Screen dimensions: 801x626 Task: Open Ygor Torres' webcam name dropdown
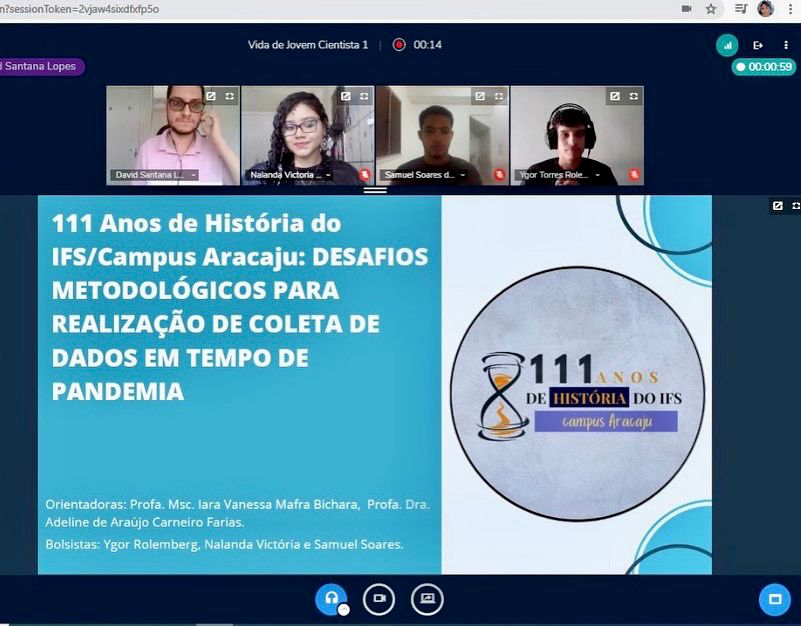[x=598, y=175]
